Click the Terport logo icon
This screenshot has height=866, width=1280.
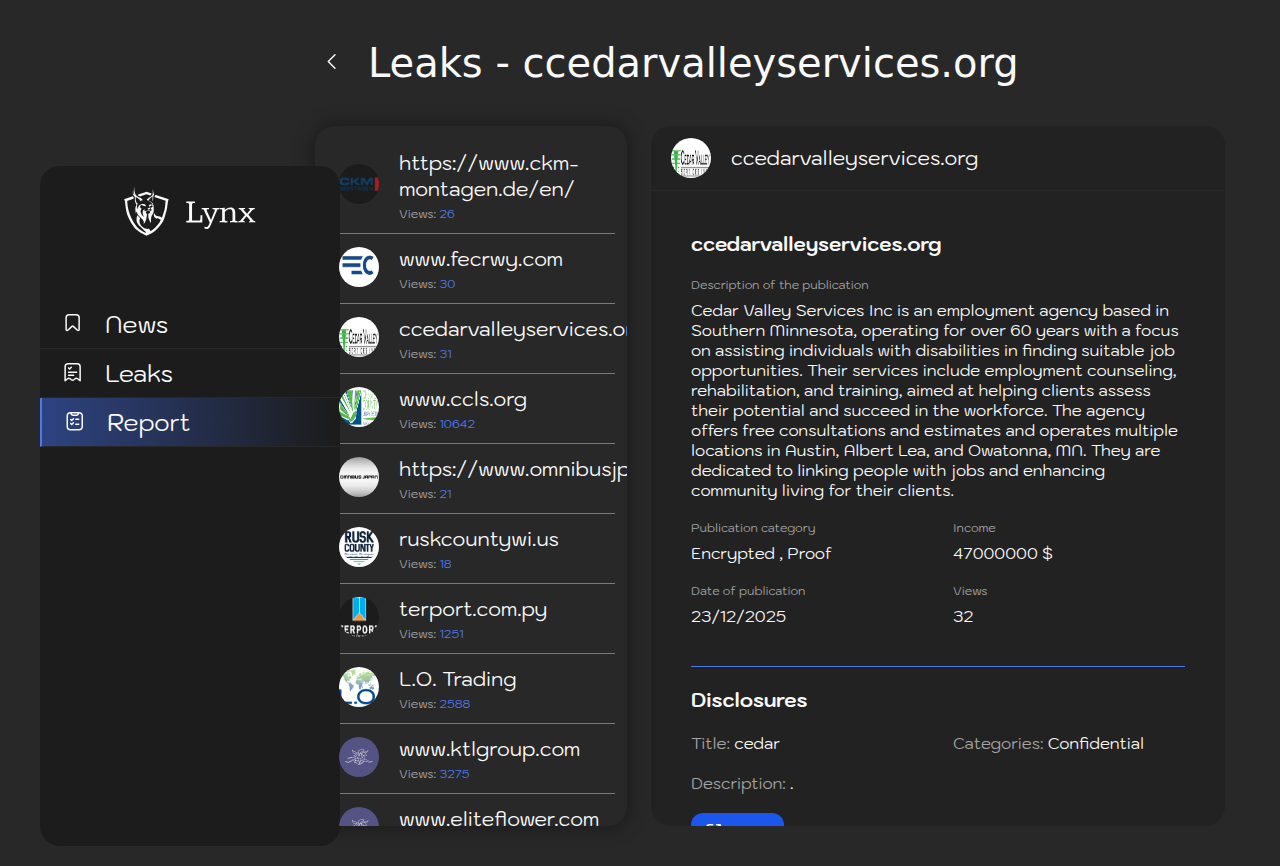pyautogui.click(x=359, y=617)
